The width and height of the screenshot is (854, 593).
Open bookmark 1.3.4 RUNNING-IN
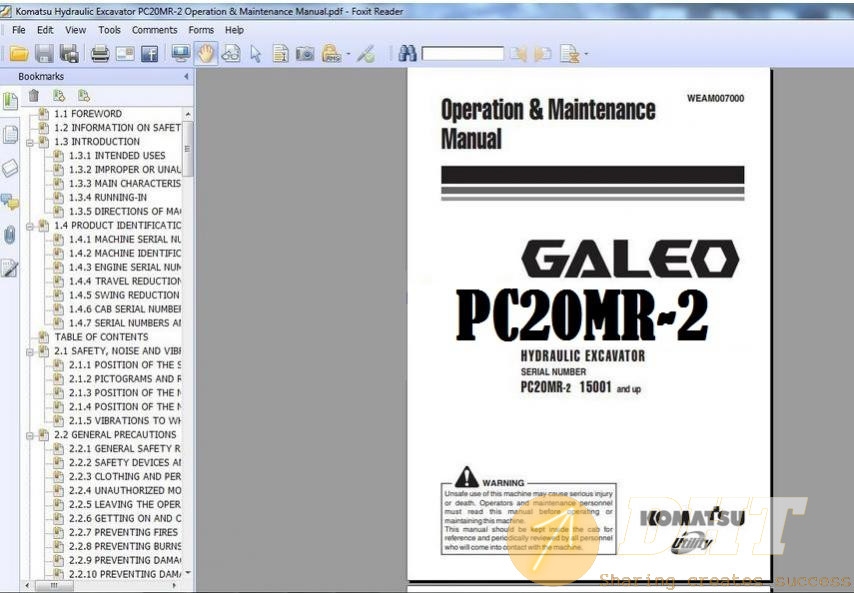tap(107, 198)
